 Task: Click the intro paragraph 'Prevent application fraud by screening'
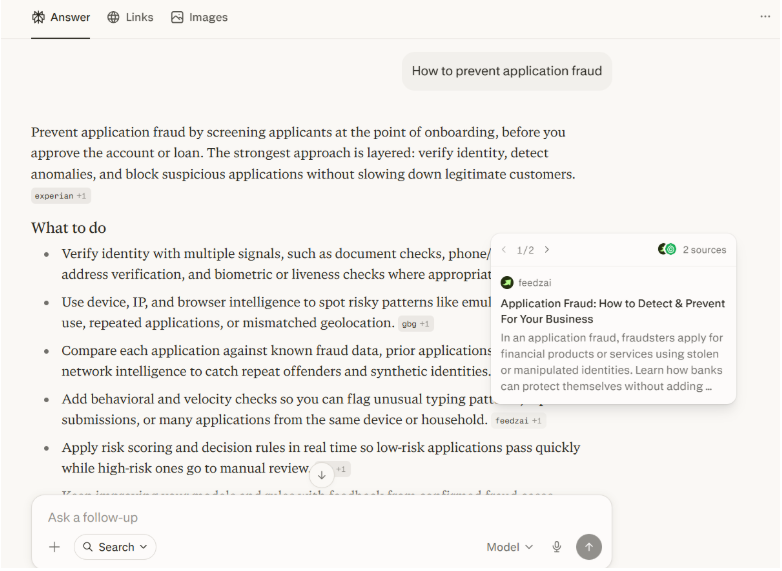[x=303, y=153]
